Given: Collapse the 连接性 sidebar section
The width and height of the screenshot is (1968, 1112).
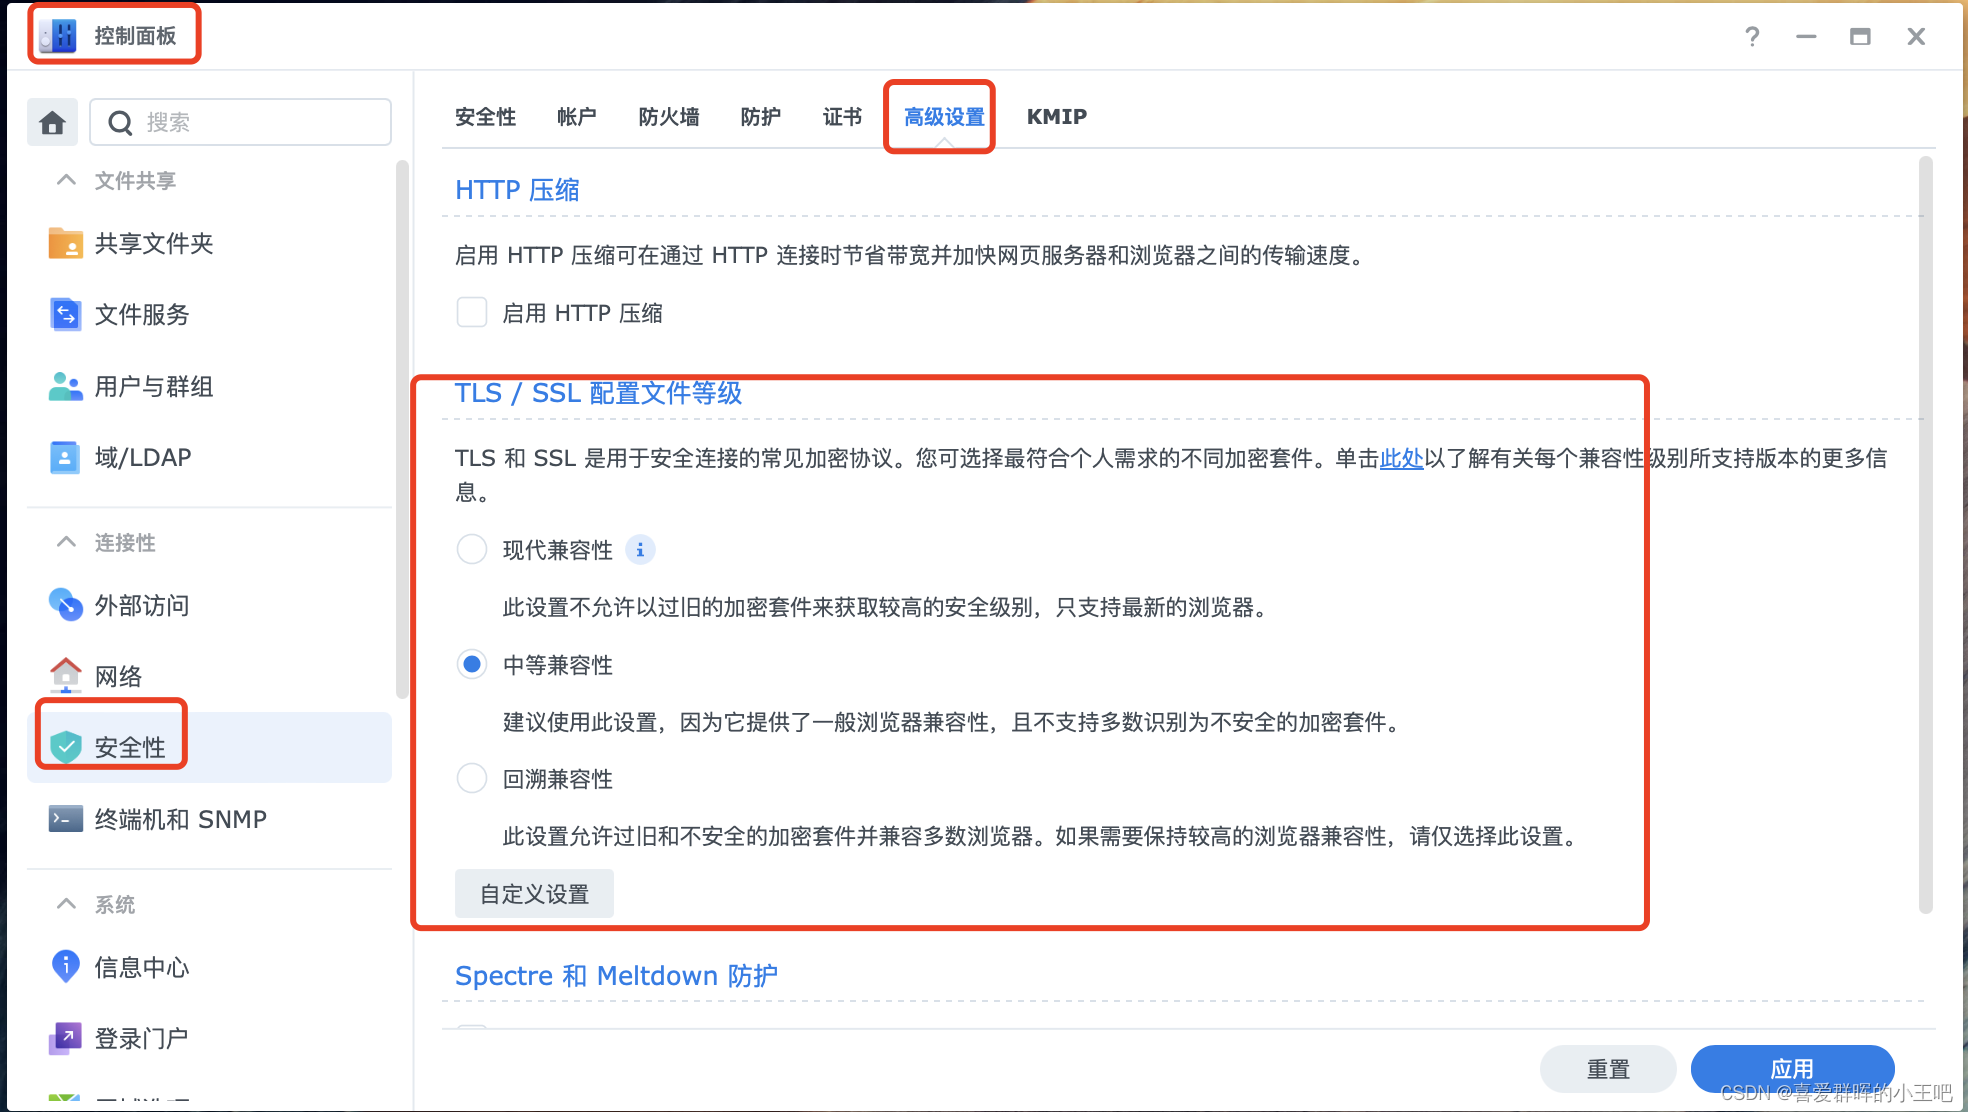Looking at the screenshot, I should pyautogui.click(x=66, y=542).
